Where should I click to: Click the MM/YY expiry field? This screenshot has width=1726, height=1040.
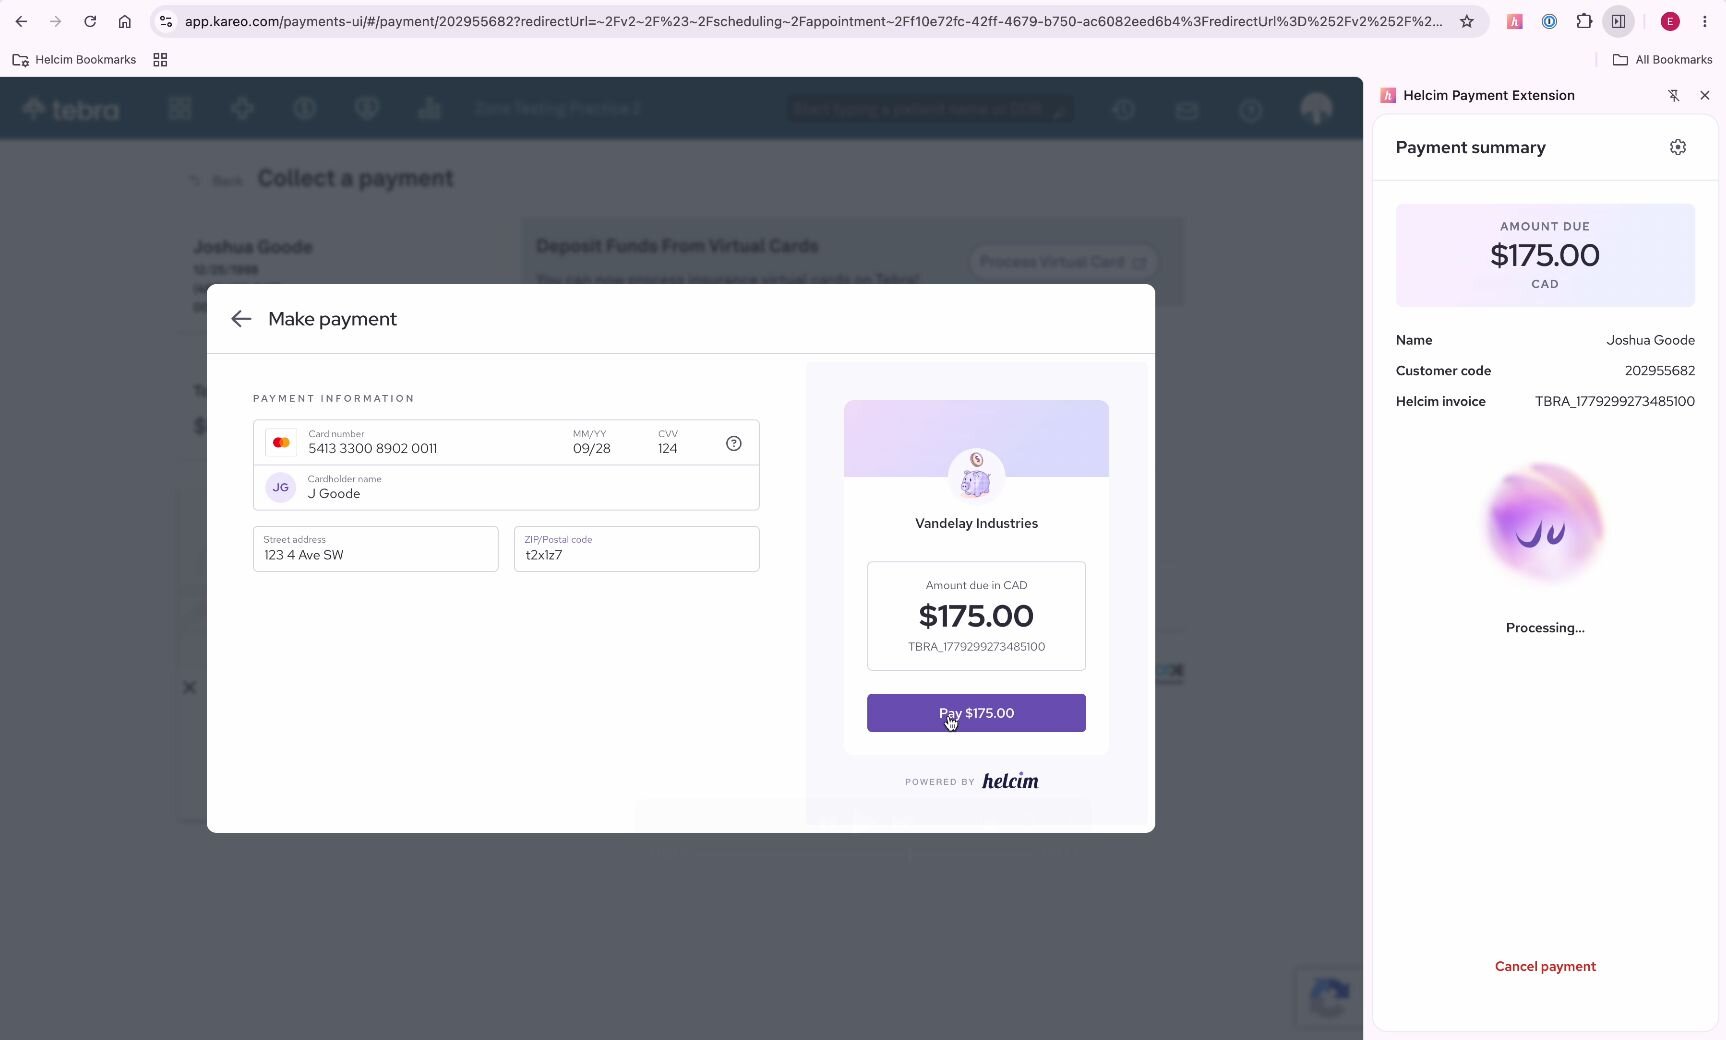click(x=592, y=442)
